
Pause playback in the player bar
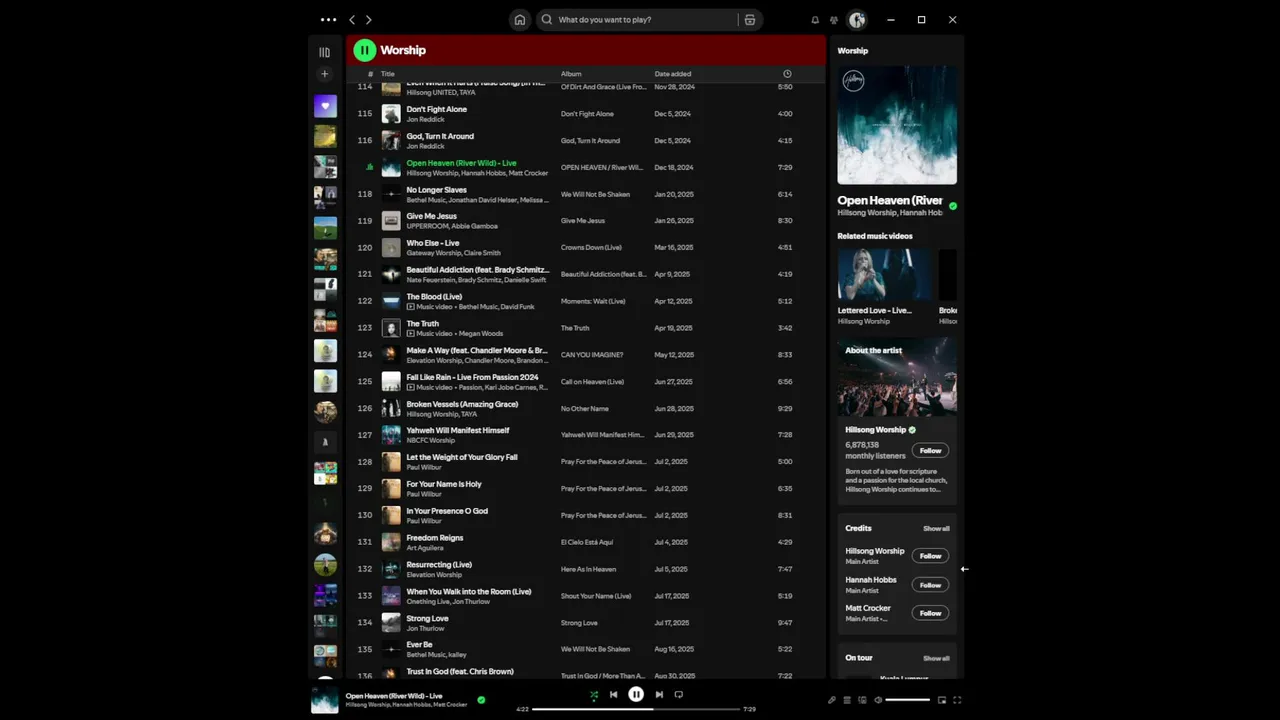point(636,694)
